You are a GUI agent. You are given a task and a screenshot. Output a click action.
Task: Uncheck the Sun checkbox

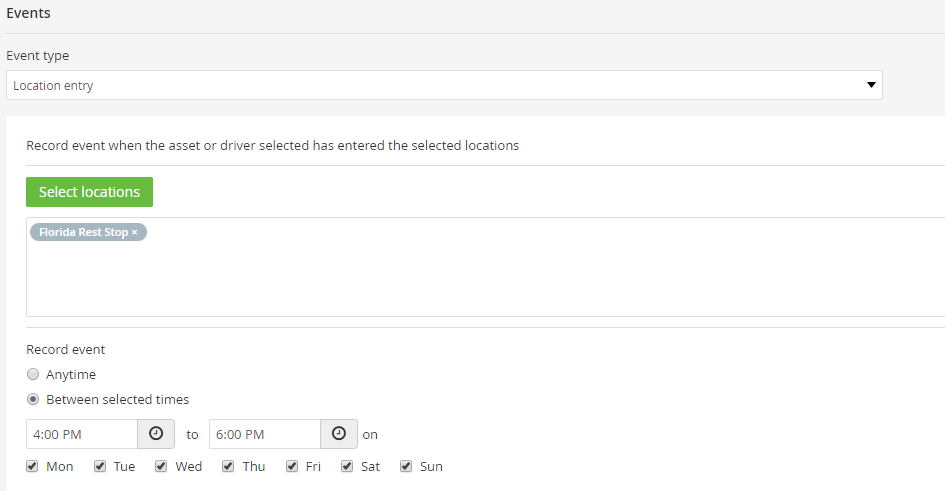(x=406, y=466)
